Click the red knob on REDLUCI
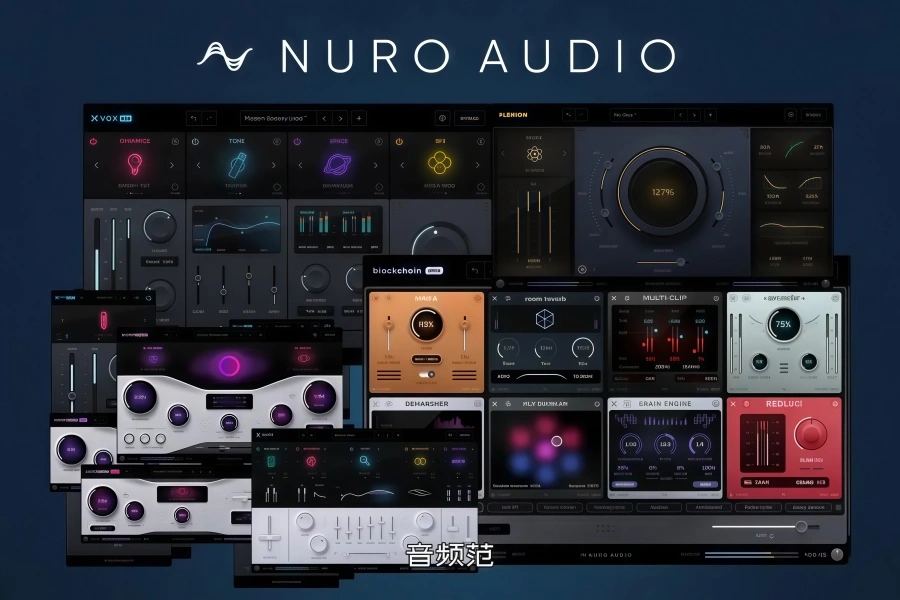The width and height of the screenshot is (900, 600). tap(810, 435)
